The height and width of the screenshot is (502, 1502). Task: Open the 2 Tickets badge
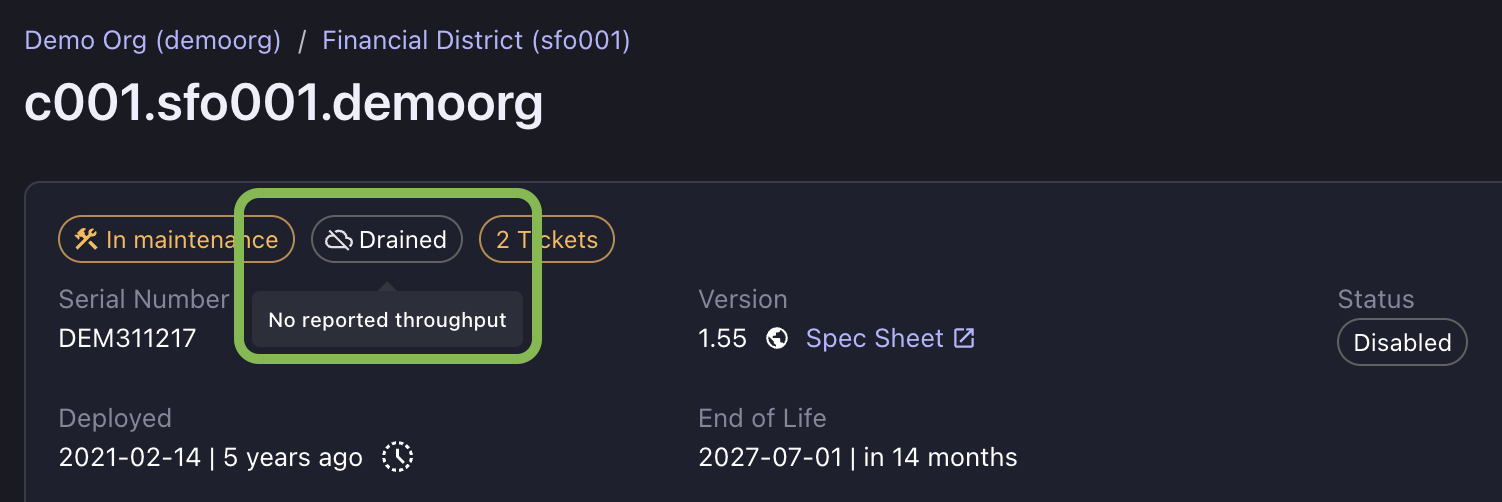547,240
